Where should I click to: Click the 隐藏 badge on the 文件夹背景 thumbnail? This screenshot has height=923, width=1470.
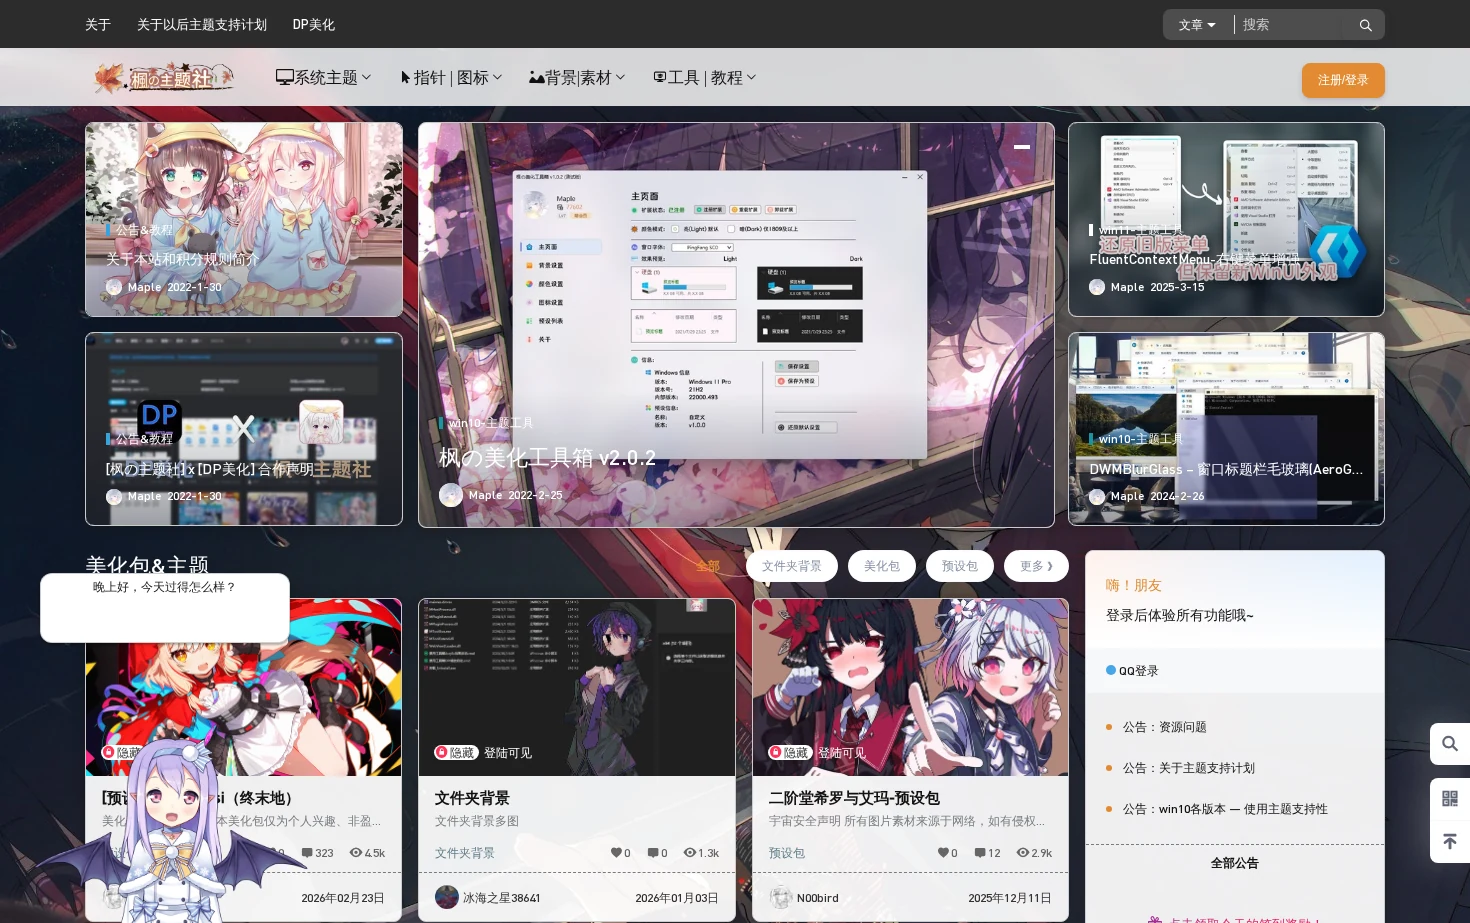[x=455, y=752]
